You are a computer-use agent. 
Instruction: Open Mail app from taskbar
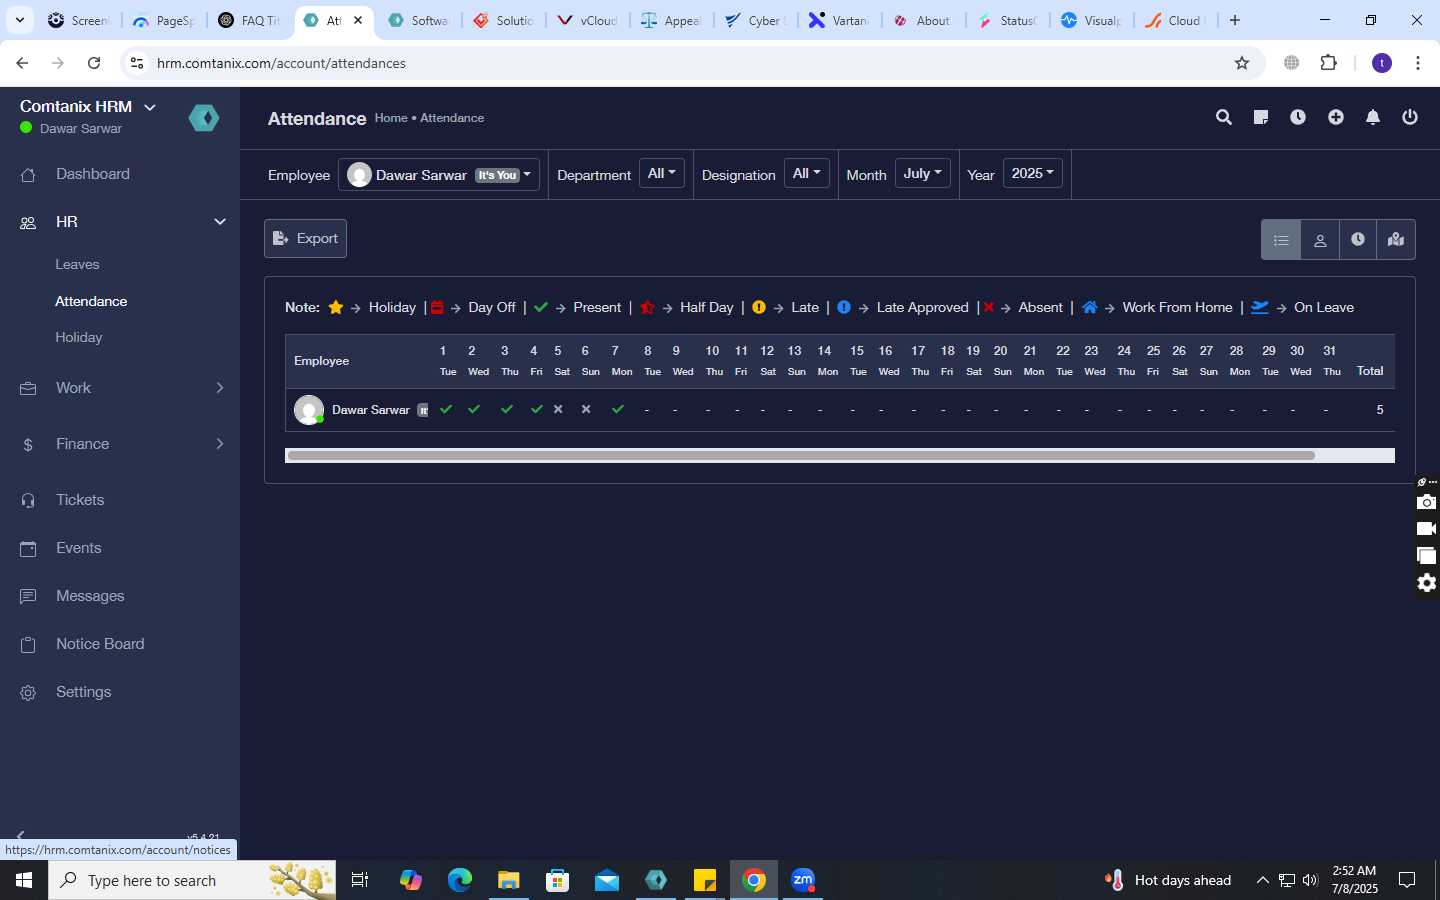pos(606,880)
